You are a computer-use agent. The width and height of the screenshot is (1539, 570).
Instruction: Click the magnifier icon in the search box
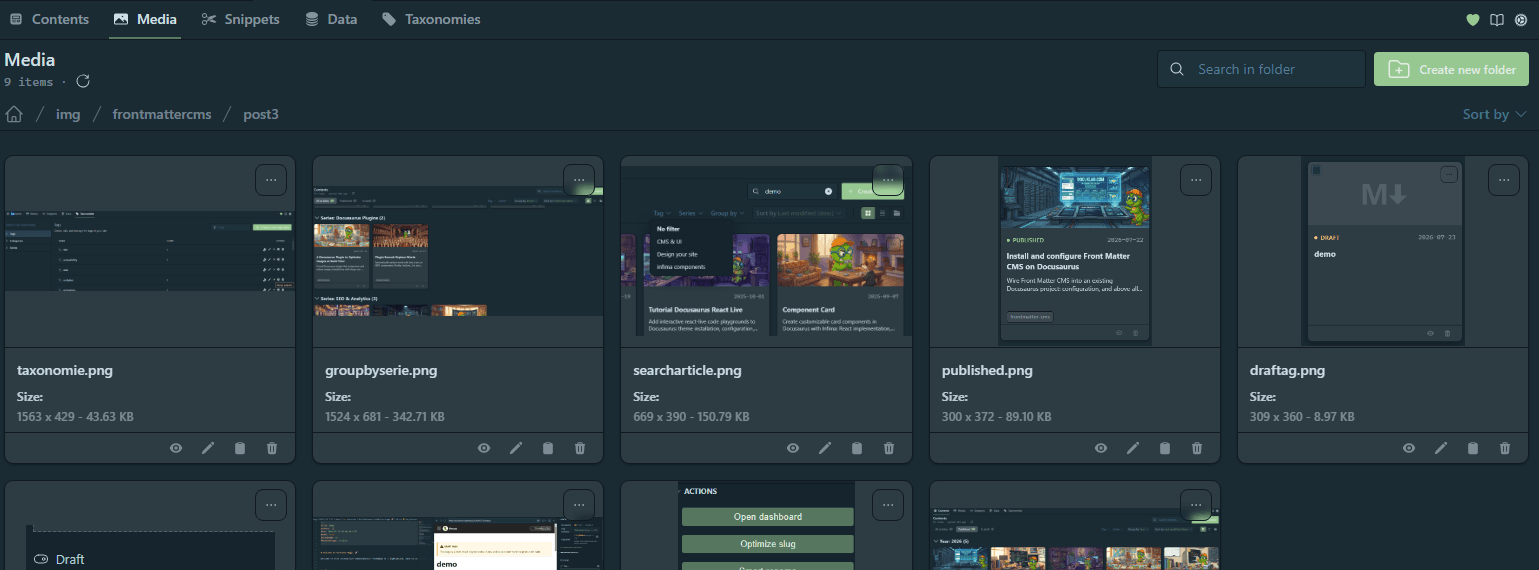pos(1177,70)
